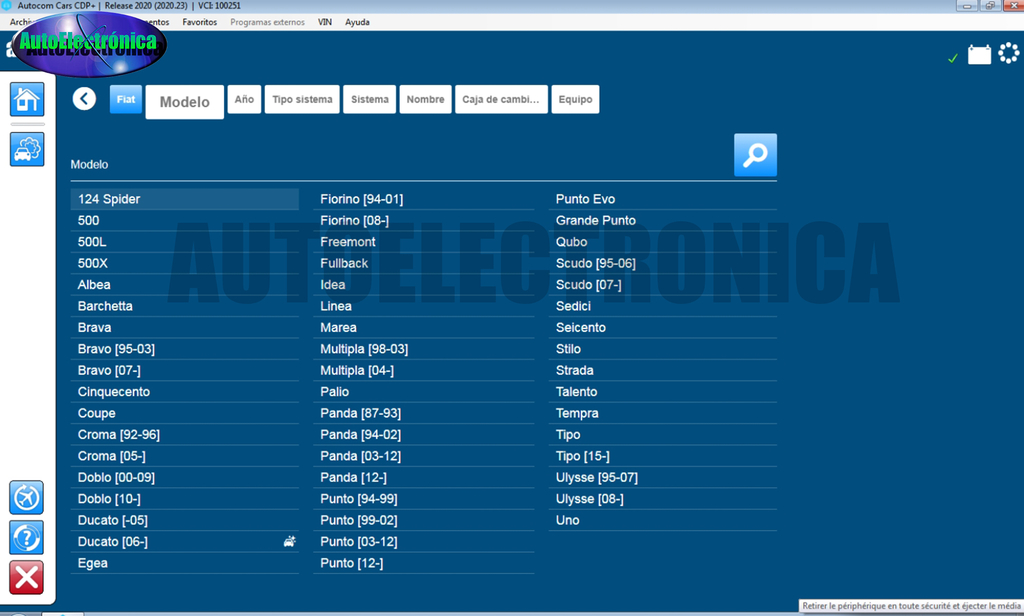Image resolution: width=1024 pixels, height=616 pixels.
Task: Choose the Uno model
Action: pos(663,521)
